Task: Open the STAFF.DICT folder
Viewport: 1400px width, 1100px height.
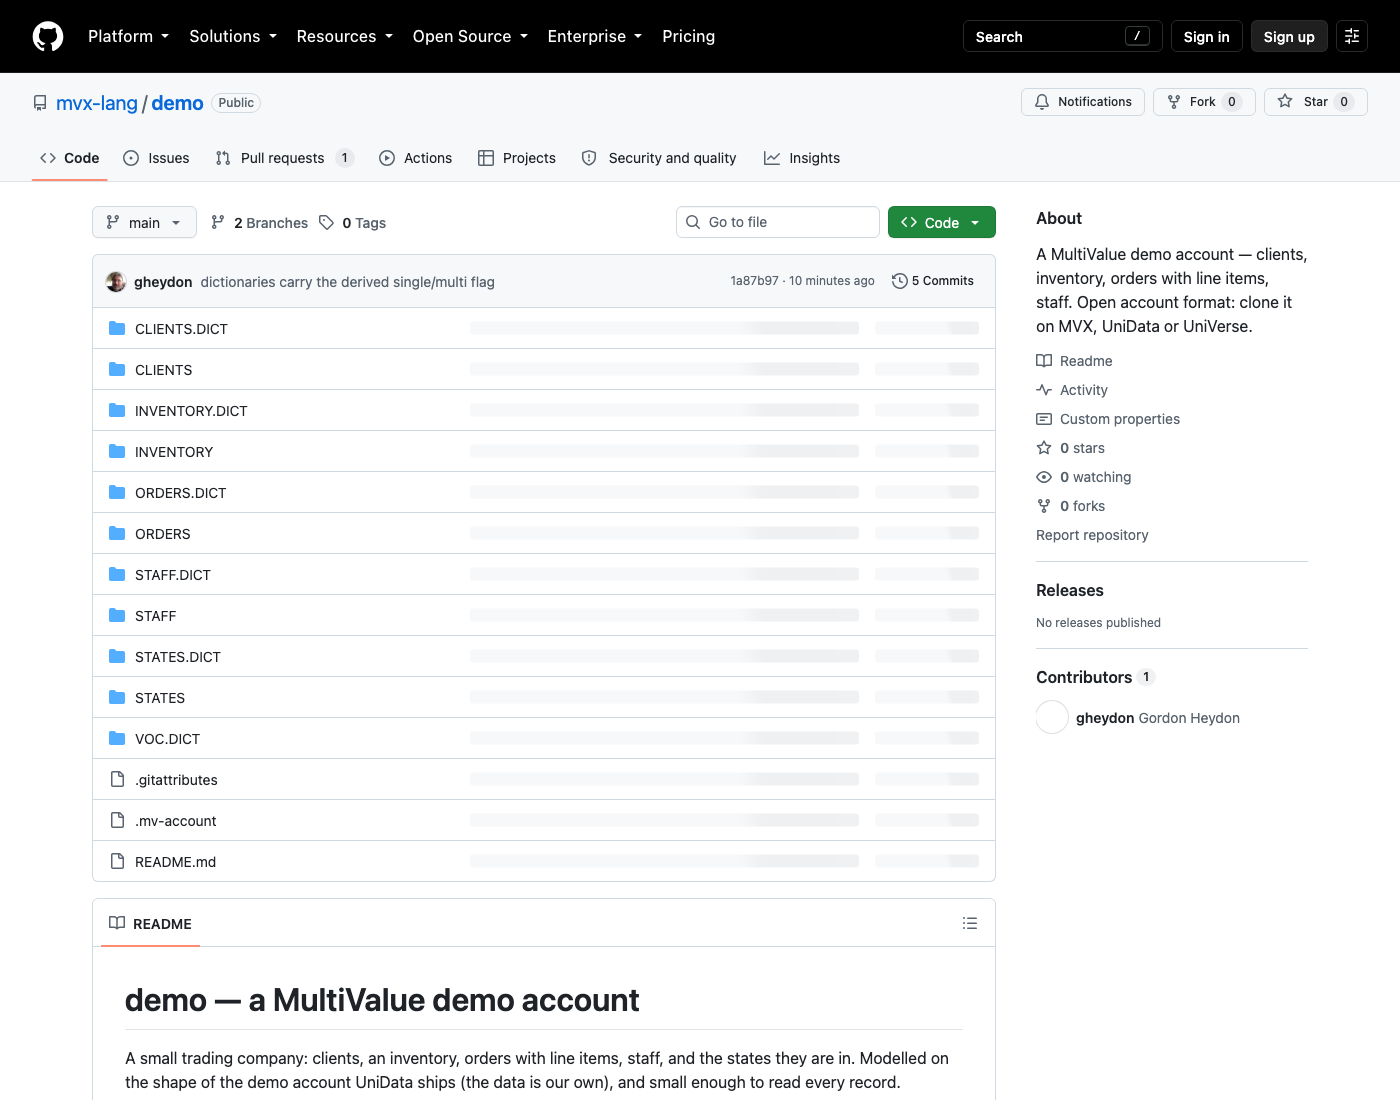Action: pyautogui.click(x=173, y=575)
